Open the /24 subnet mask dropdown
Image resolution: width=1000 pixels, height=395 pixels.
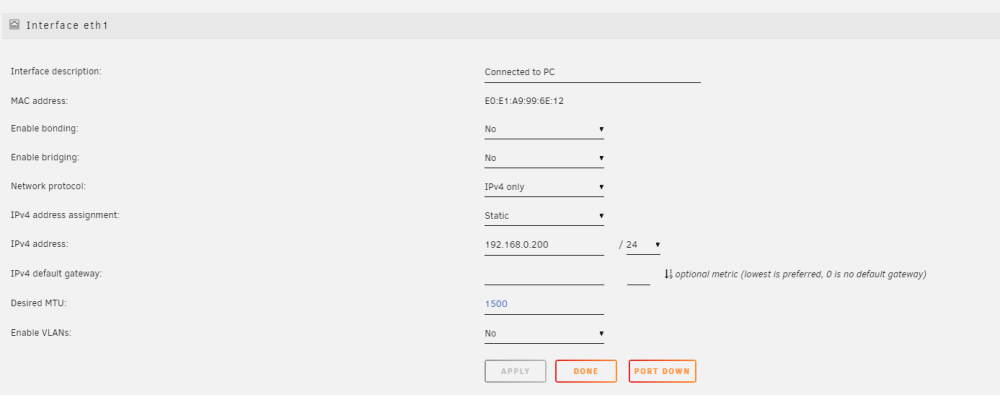(643, 245)
